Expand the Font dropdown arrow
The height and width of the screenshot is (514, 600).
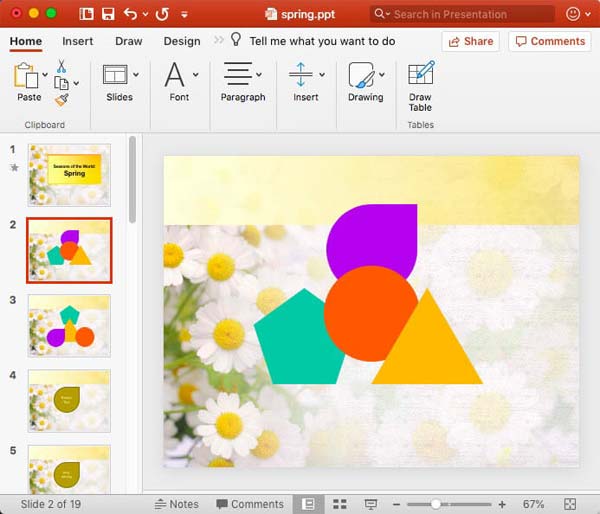(196, 74)
